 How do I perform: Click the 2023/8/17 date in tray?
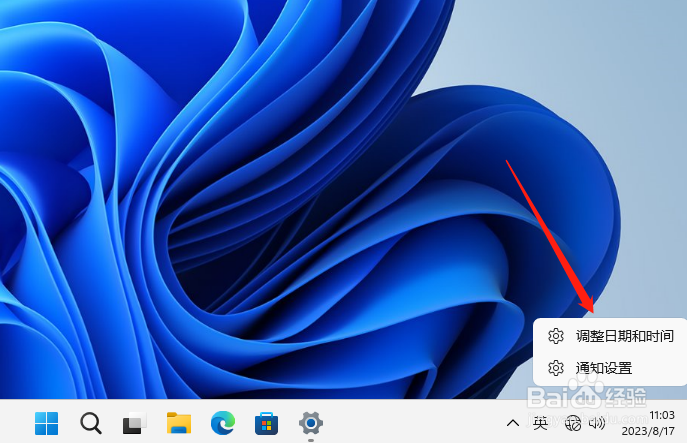click(648, 431)
